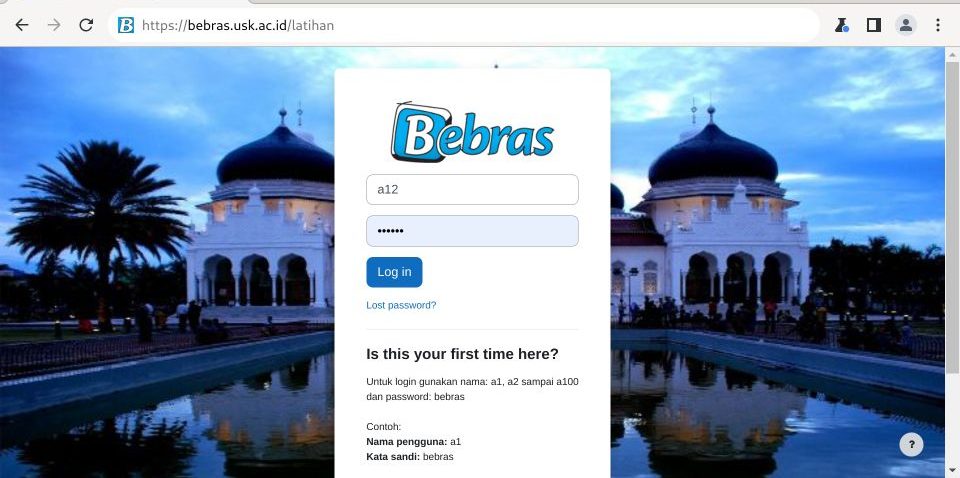
Task: Open the browser three-dot menu
Action: pyautogui.click(x=937, y=25)
